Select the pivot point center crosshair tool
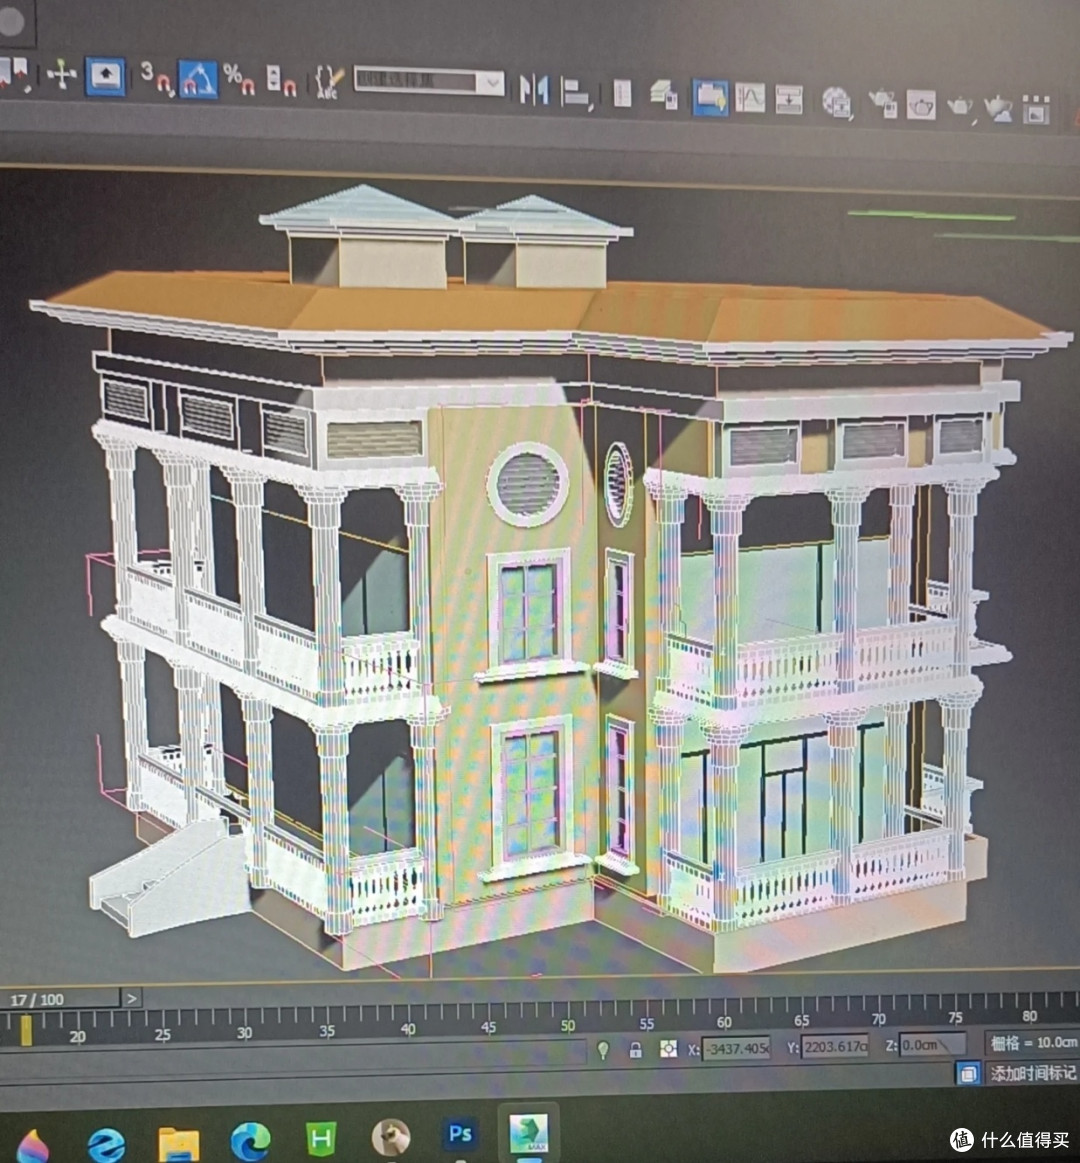This screenshot has height=1163, width=1080. click(x=62, y=75)
